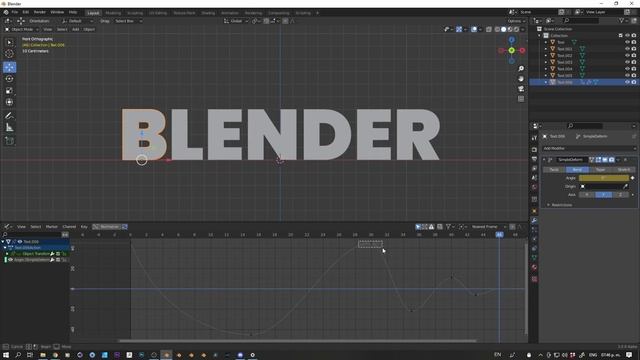Screen dimensions: 640x360
Task: Select the Annotate tool
Action: (9, 116)
